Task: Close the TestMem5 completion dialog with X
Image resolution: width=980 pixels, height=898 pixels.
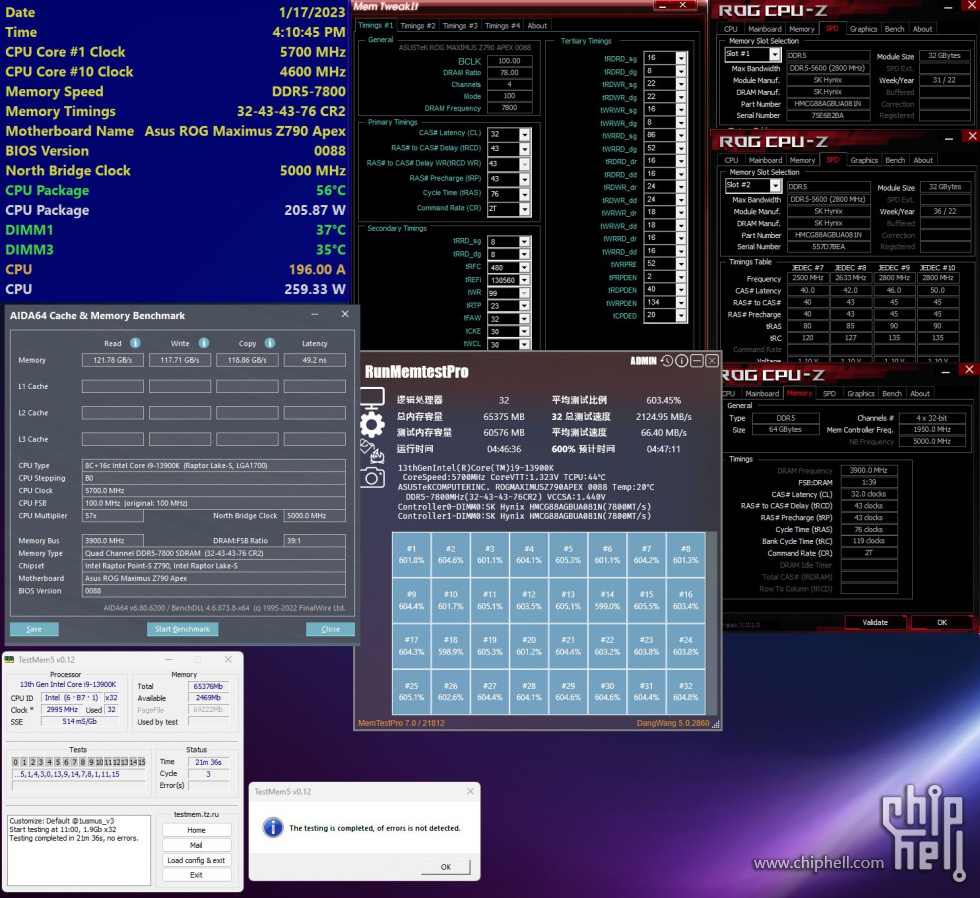Action: coord(470,791)
